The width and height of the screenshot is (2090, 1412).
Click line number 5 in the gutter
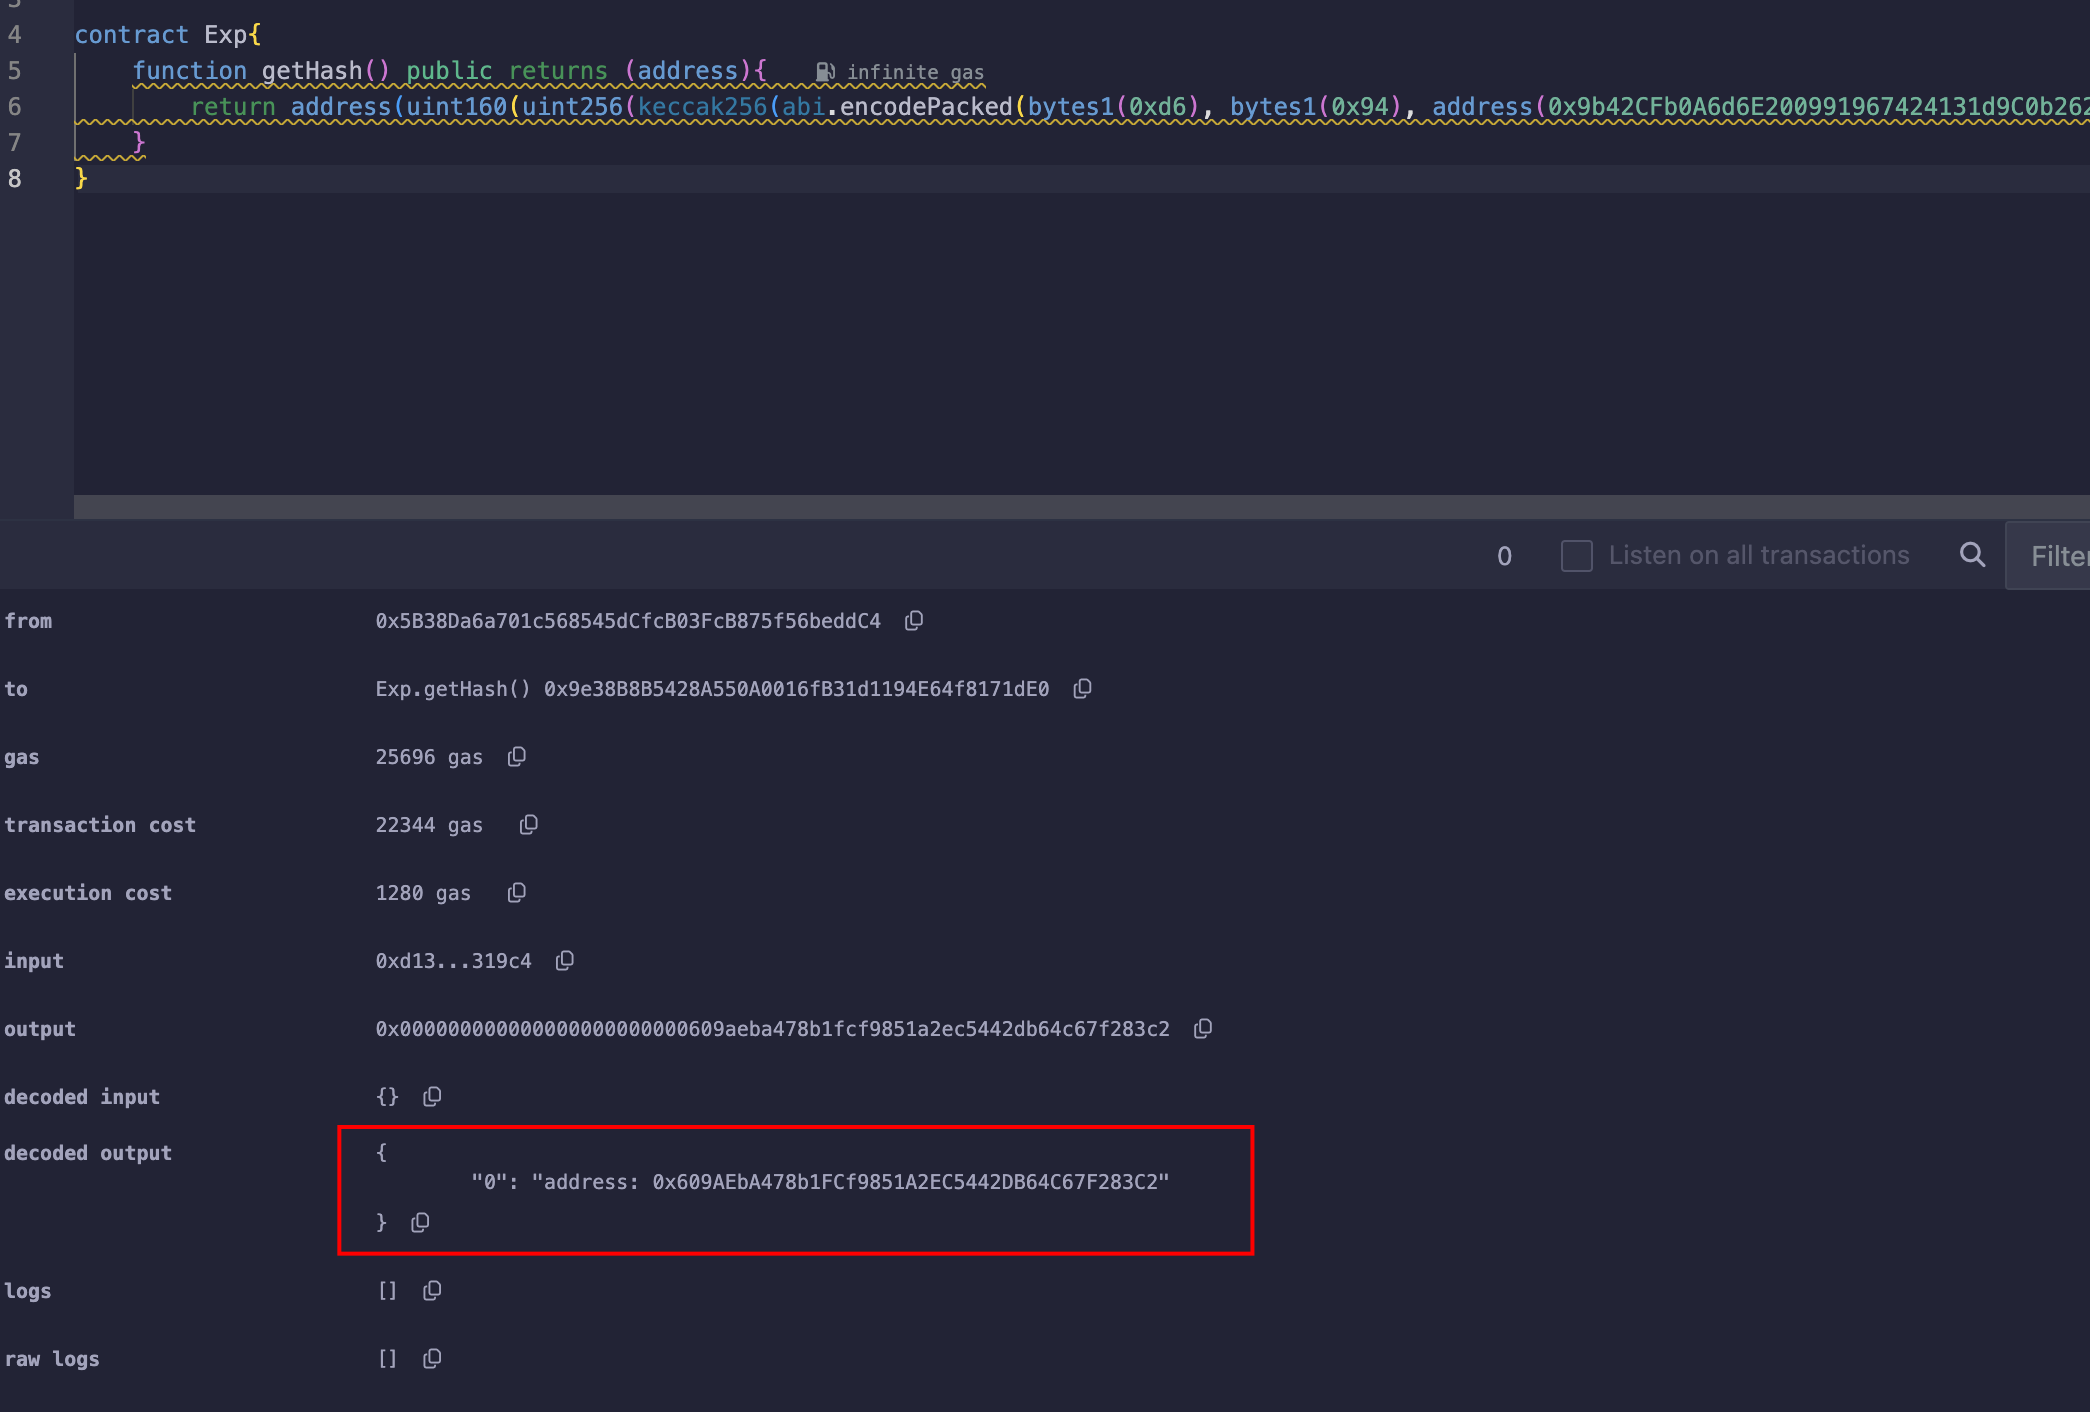(15, 71)
